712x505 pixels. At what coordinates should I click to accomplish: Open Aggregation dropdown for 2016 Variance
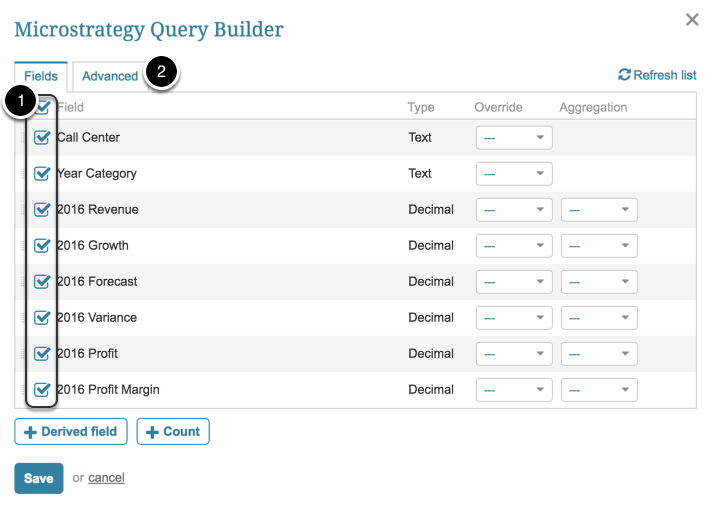[x=599, y=318]
